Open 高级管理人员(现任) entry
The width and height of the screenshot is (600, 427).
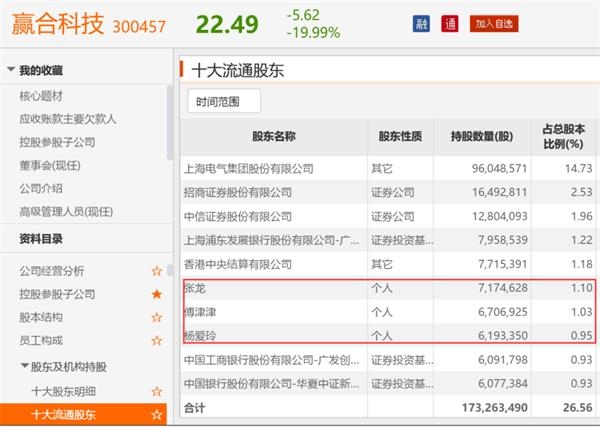66,212
